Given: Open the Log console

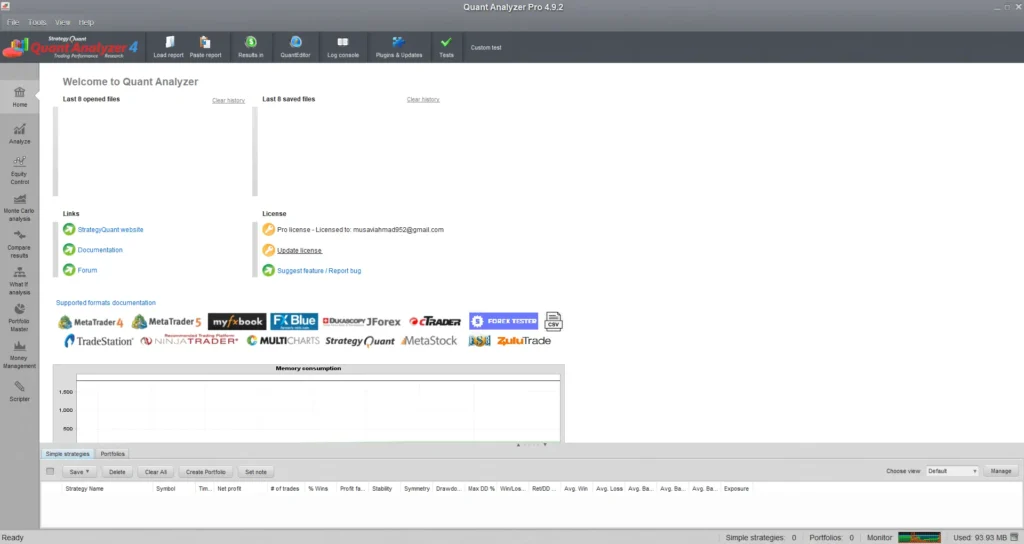Looking at the screenshot, I should (x=343, y=42).
